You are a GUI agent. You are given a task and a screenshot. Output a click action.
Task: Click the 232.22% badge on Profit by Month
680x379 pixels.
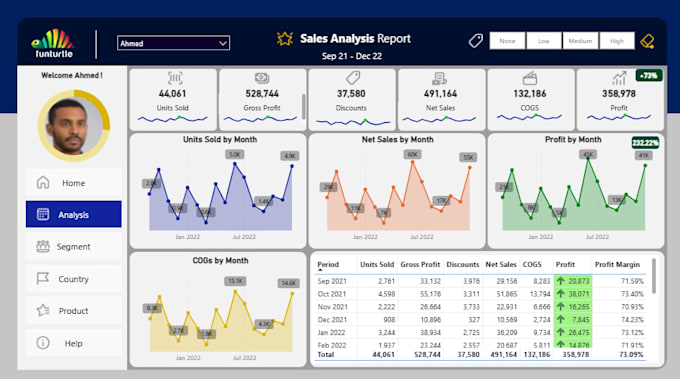645,143
